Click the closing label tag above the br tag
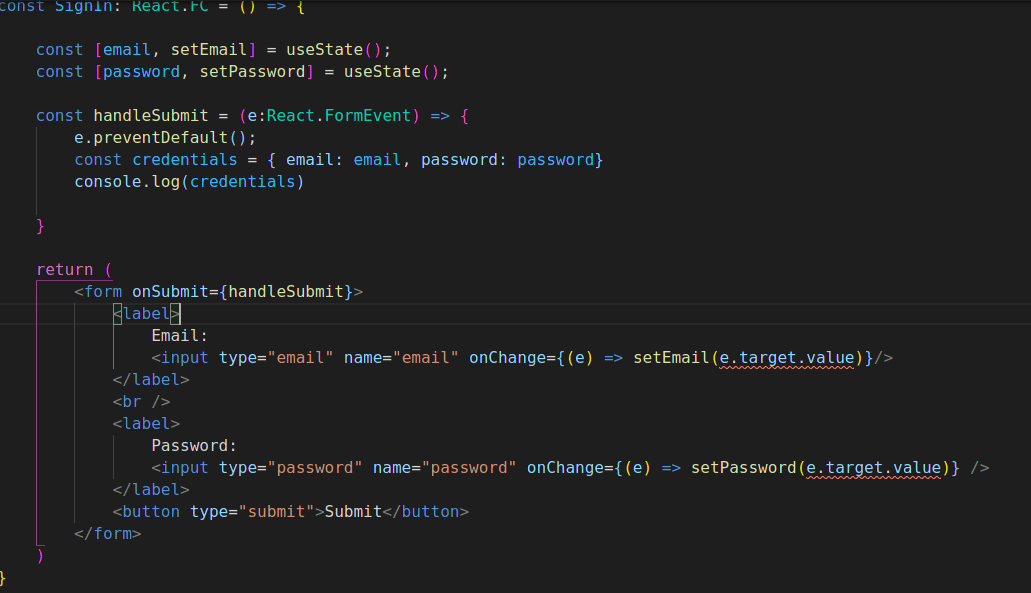 151,380
